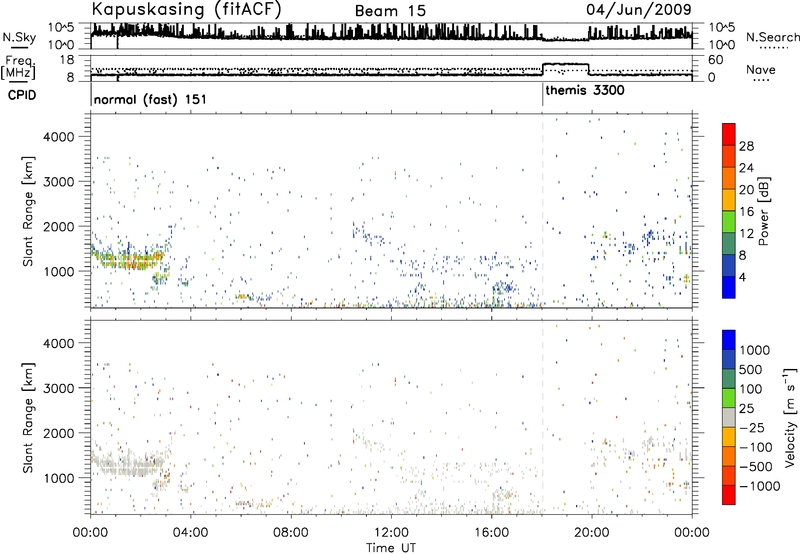Image resolution: width=800 pixels, height=554 pixels.
Task: Pick the blue 4–8 dB Power swatch
Action: (729, 265)
